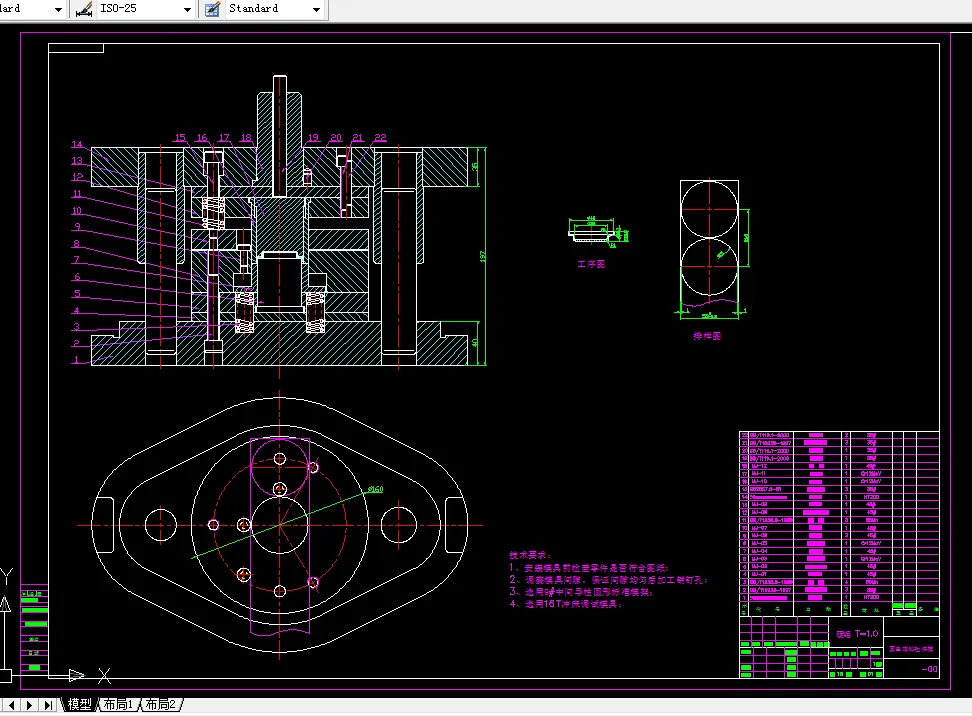
Task: Expand the Standard table style dropdown
Action: point(316,9)
